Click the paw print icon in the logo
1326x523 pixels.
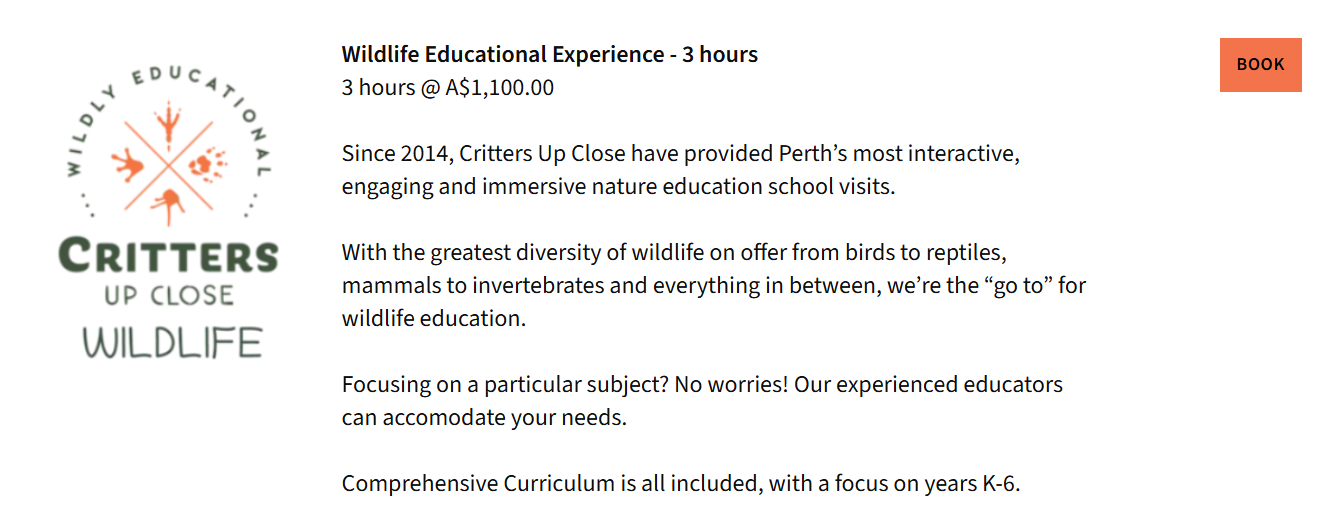tap(208, 160)
